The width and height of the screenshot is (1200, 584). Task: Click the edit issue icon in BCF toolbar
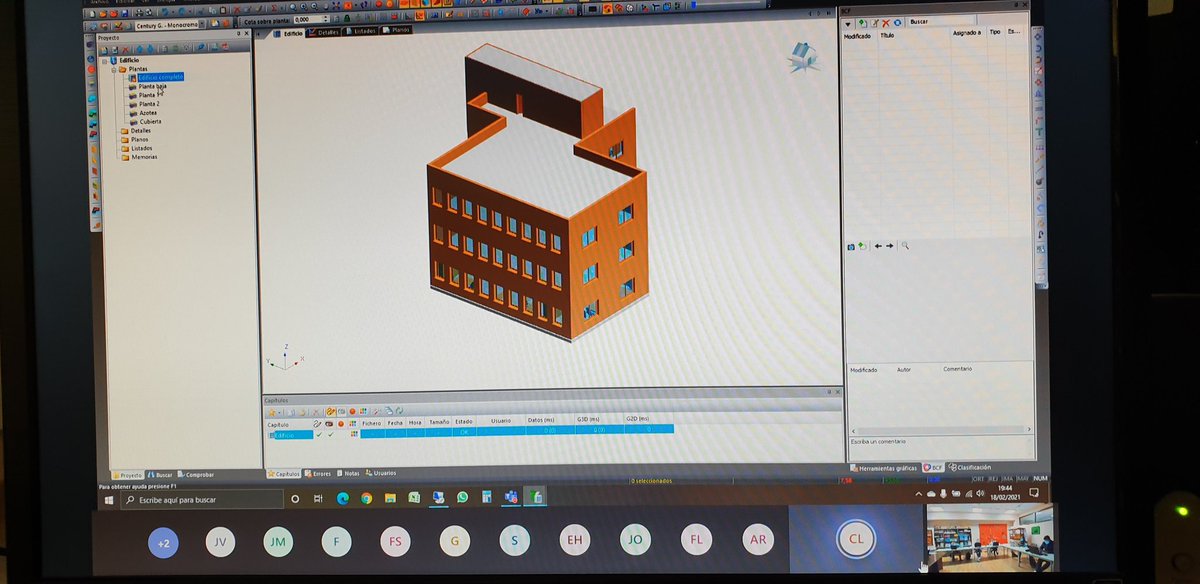(x=875, y=23)
